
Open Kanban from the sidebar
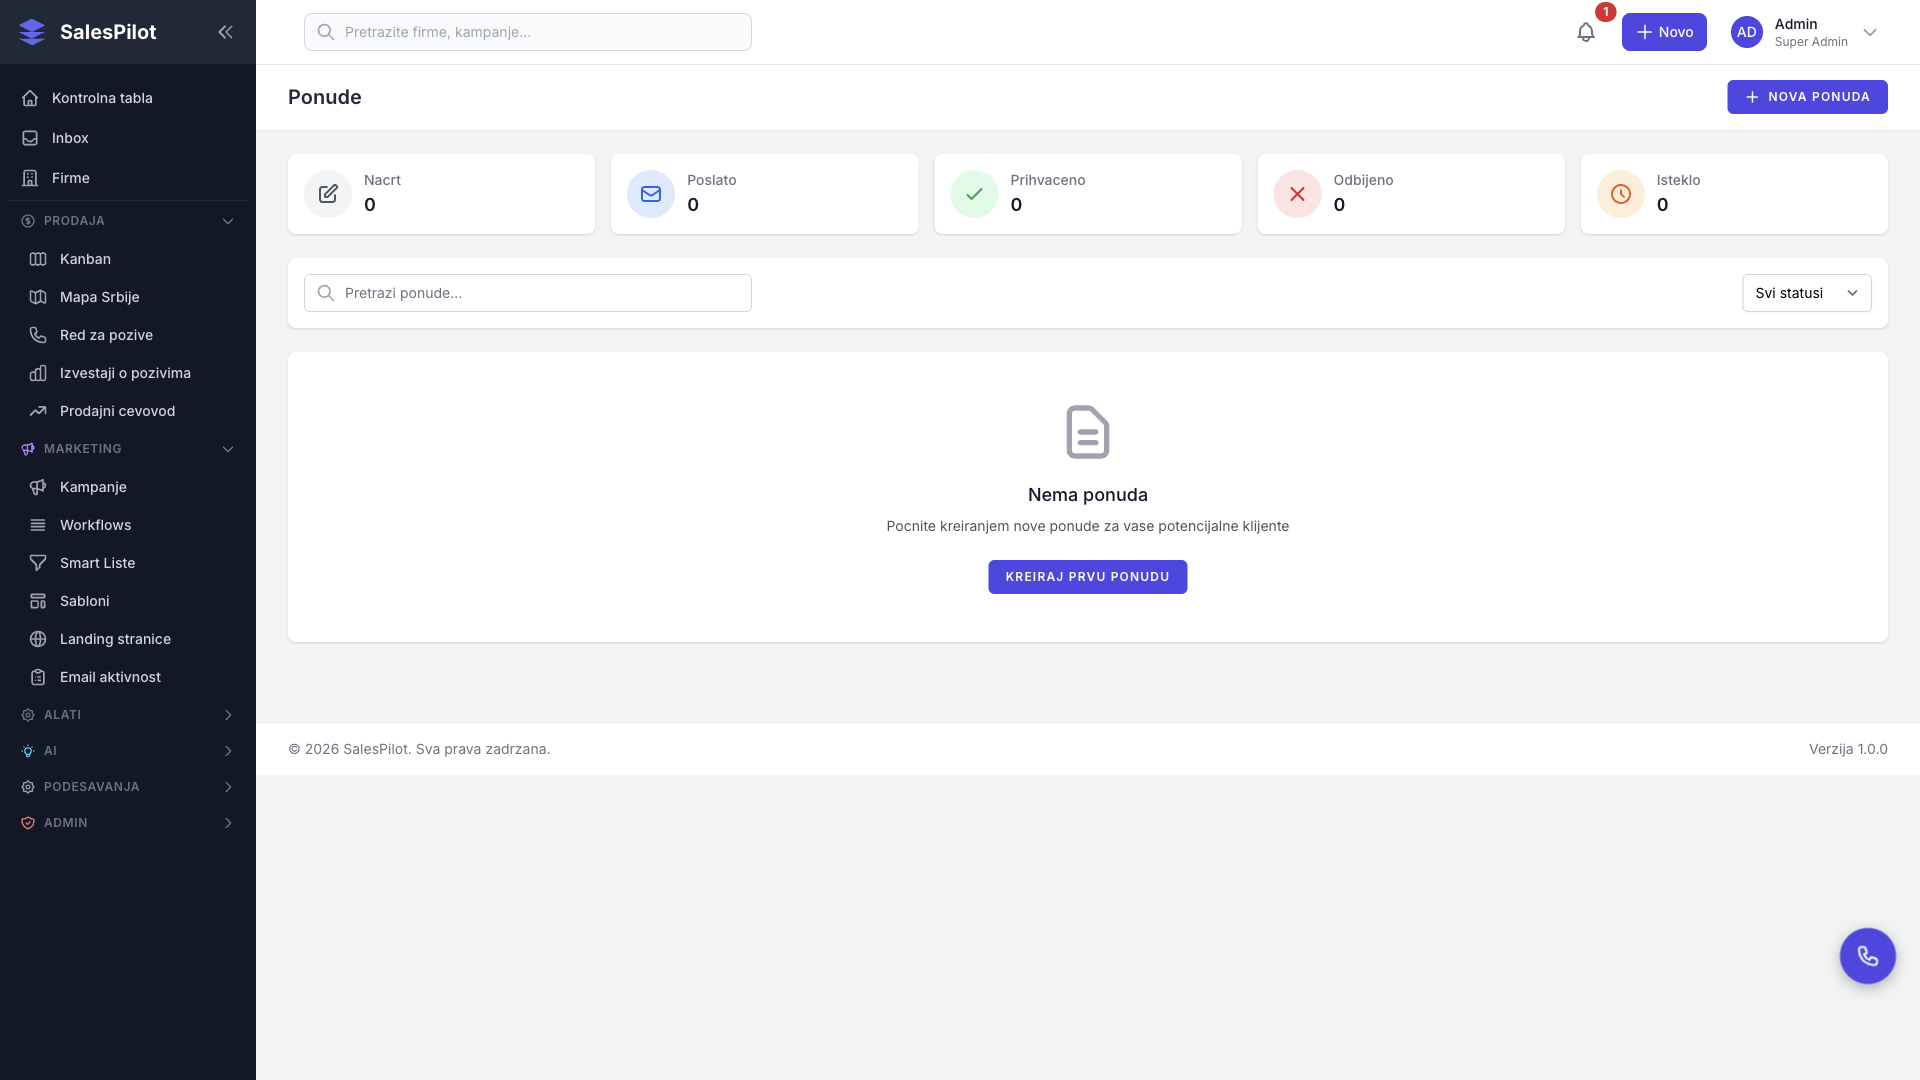pyautogui.click(x=85, y=259)
